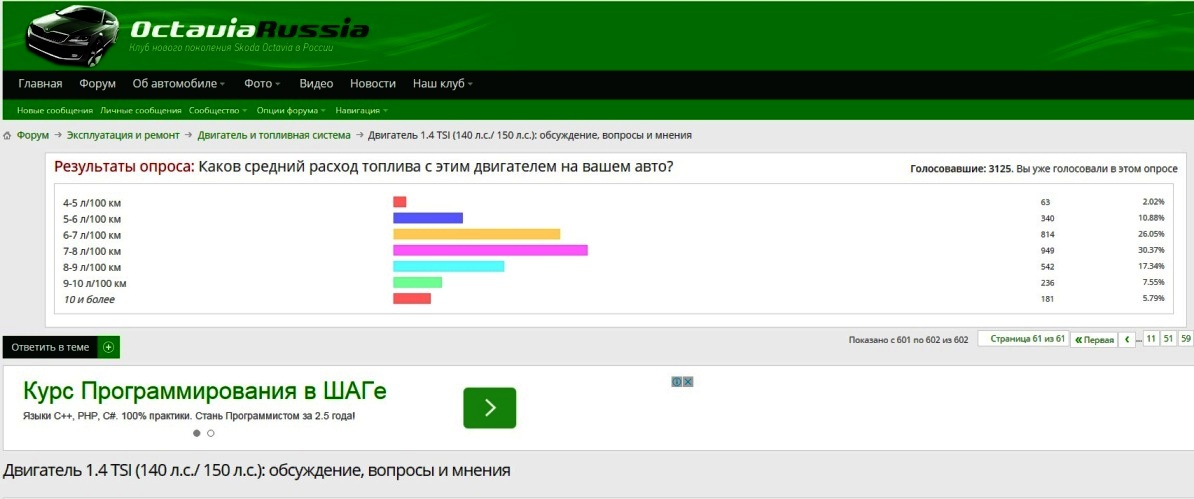This screenshot has width=1194, height=499.
Task: Click the 5-6 л/100 км poll option label
Action: pyautogui.click(x=92, y=219)
